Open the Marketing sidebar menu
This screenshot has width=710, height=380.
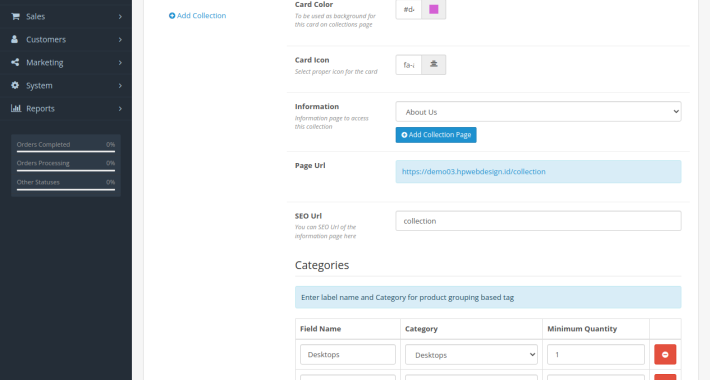click(x=66, y=63)
